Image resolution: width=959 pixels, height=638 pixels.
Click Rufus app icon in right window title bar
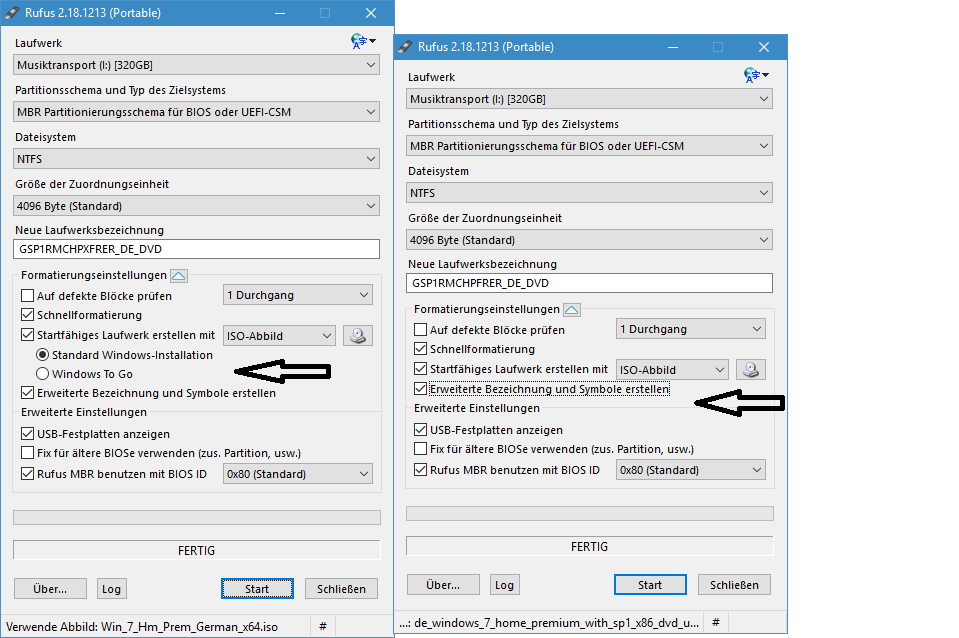click(x=405, y=47)
